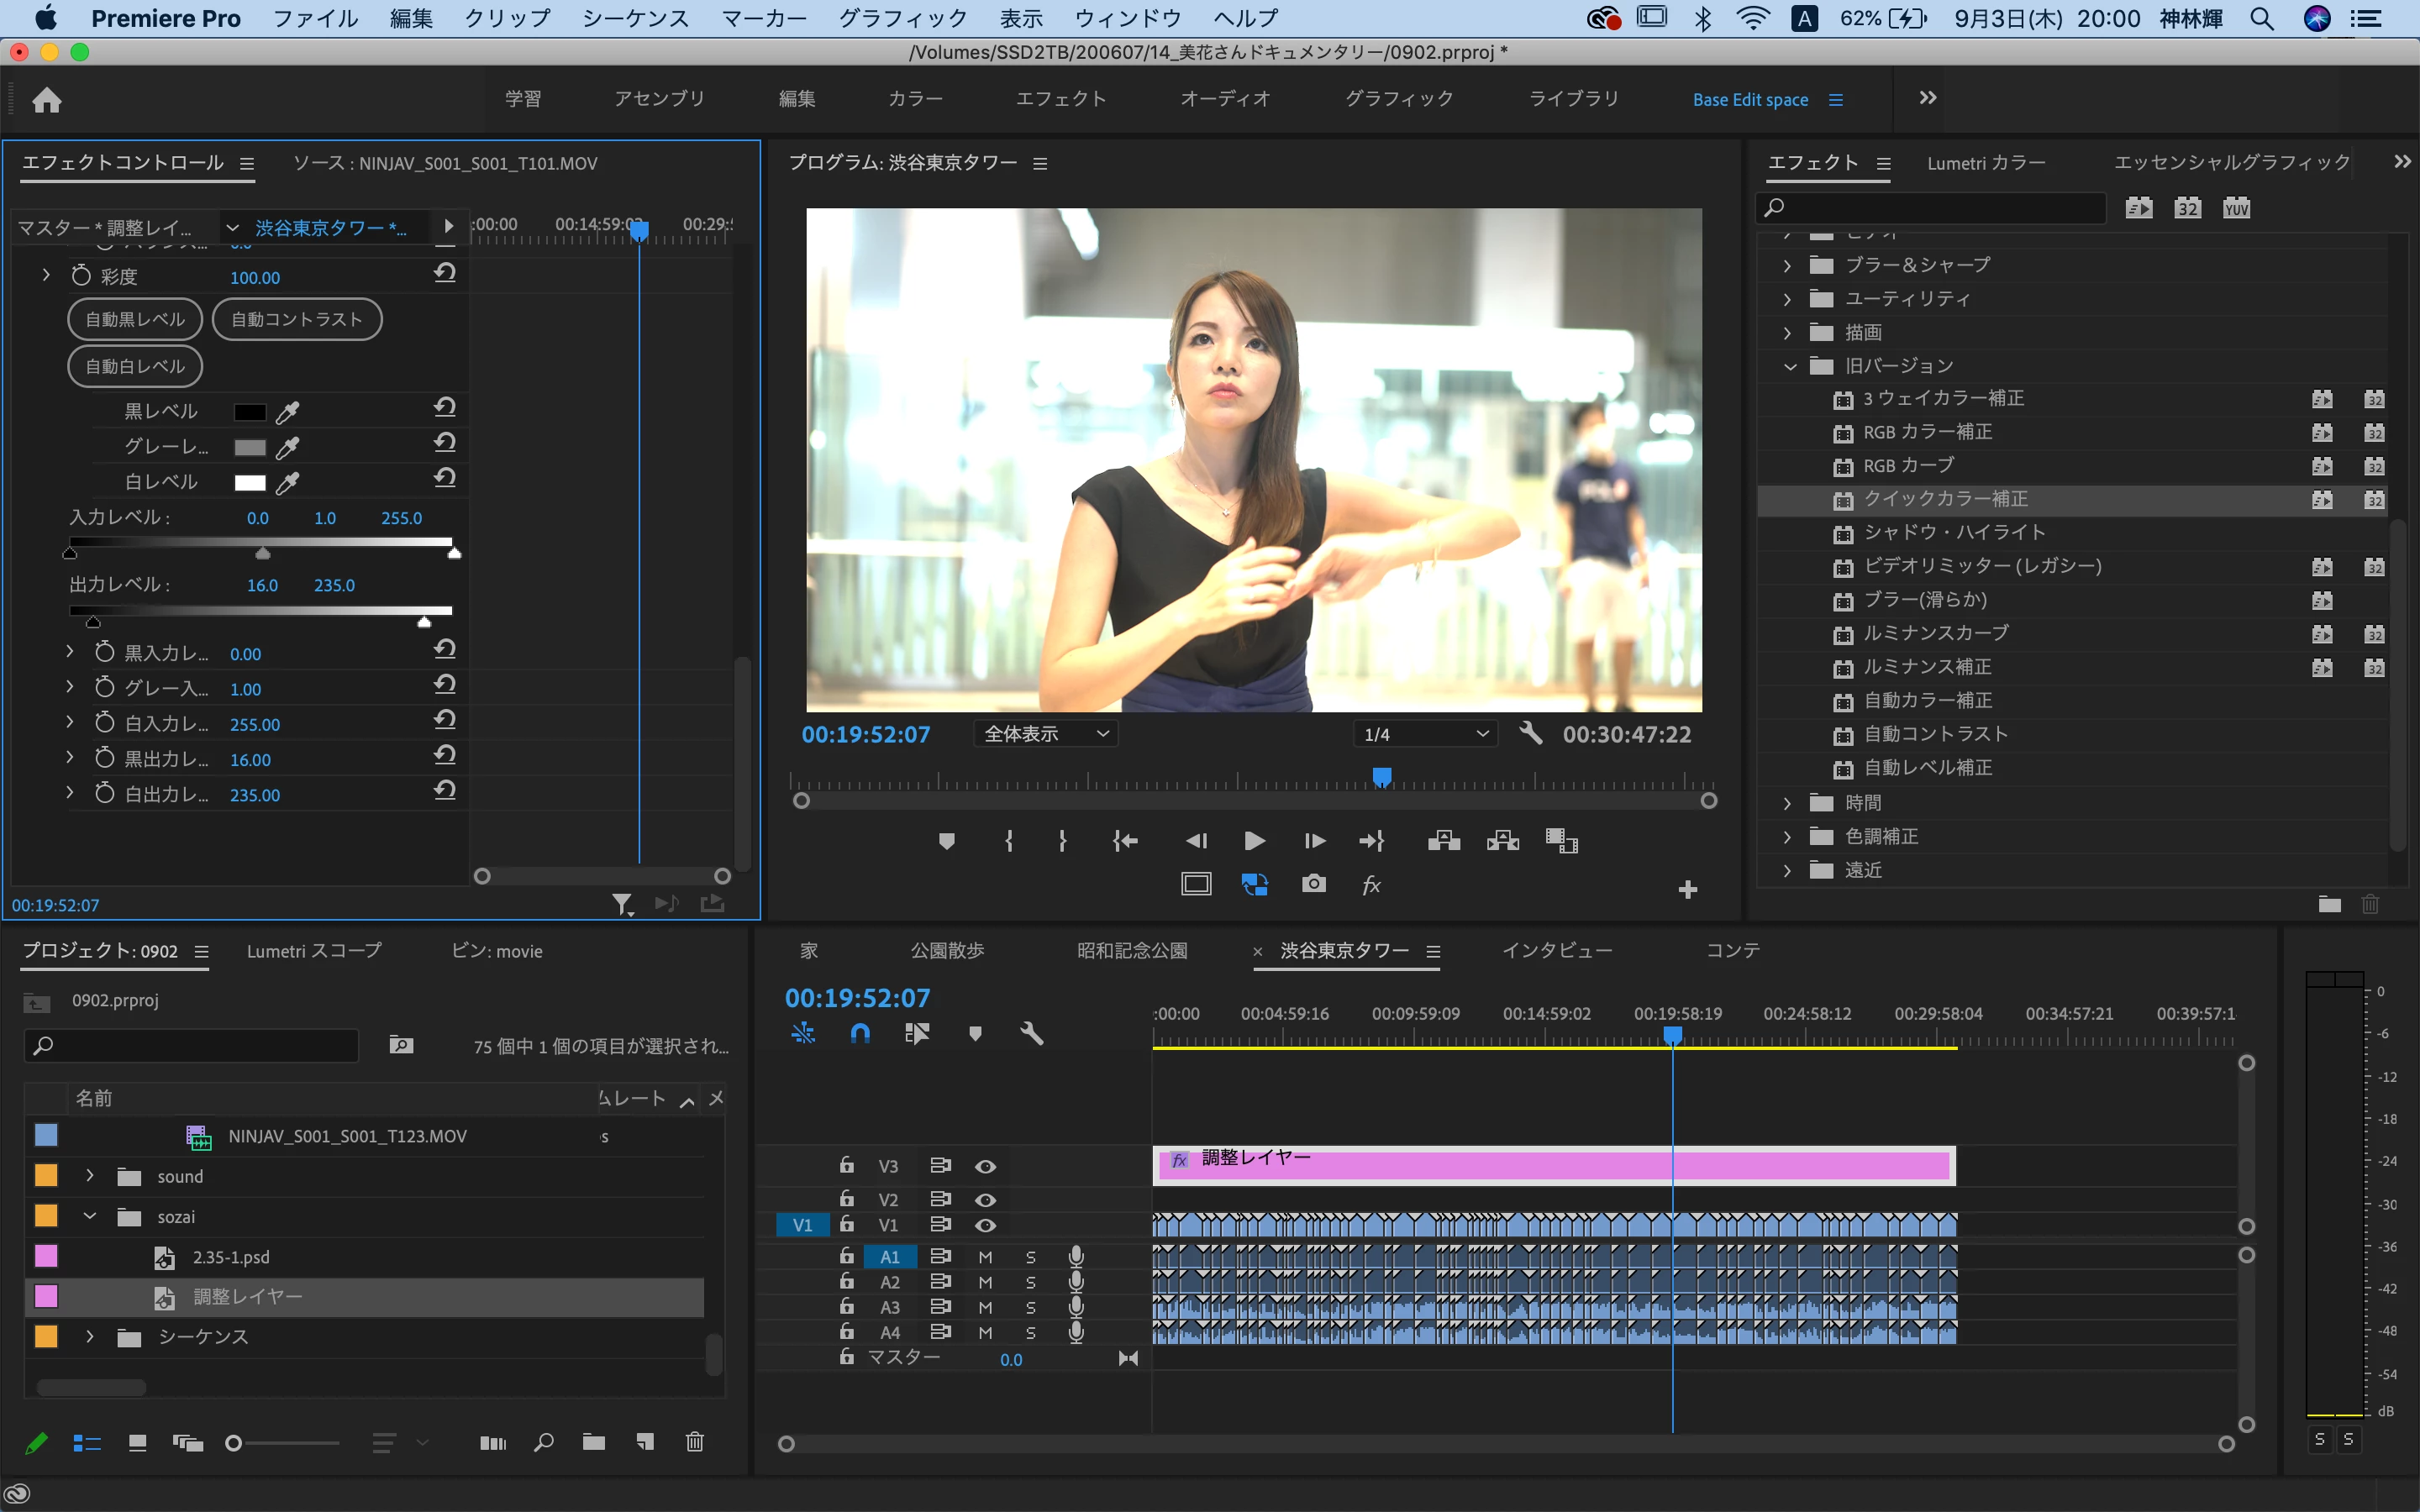This screenshot has height=1512, width=2420.
Task: Reset the saturation (彩度) parameter
Action: pyautogui.click(x=445, y=273)
